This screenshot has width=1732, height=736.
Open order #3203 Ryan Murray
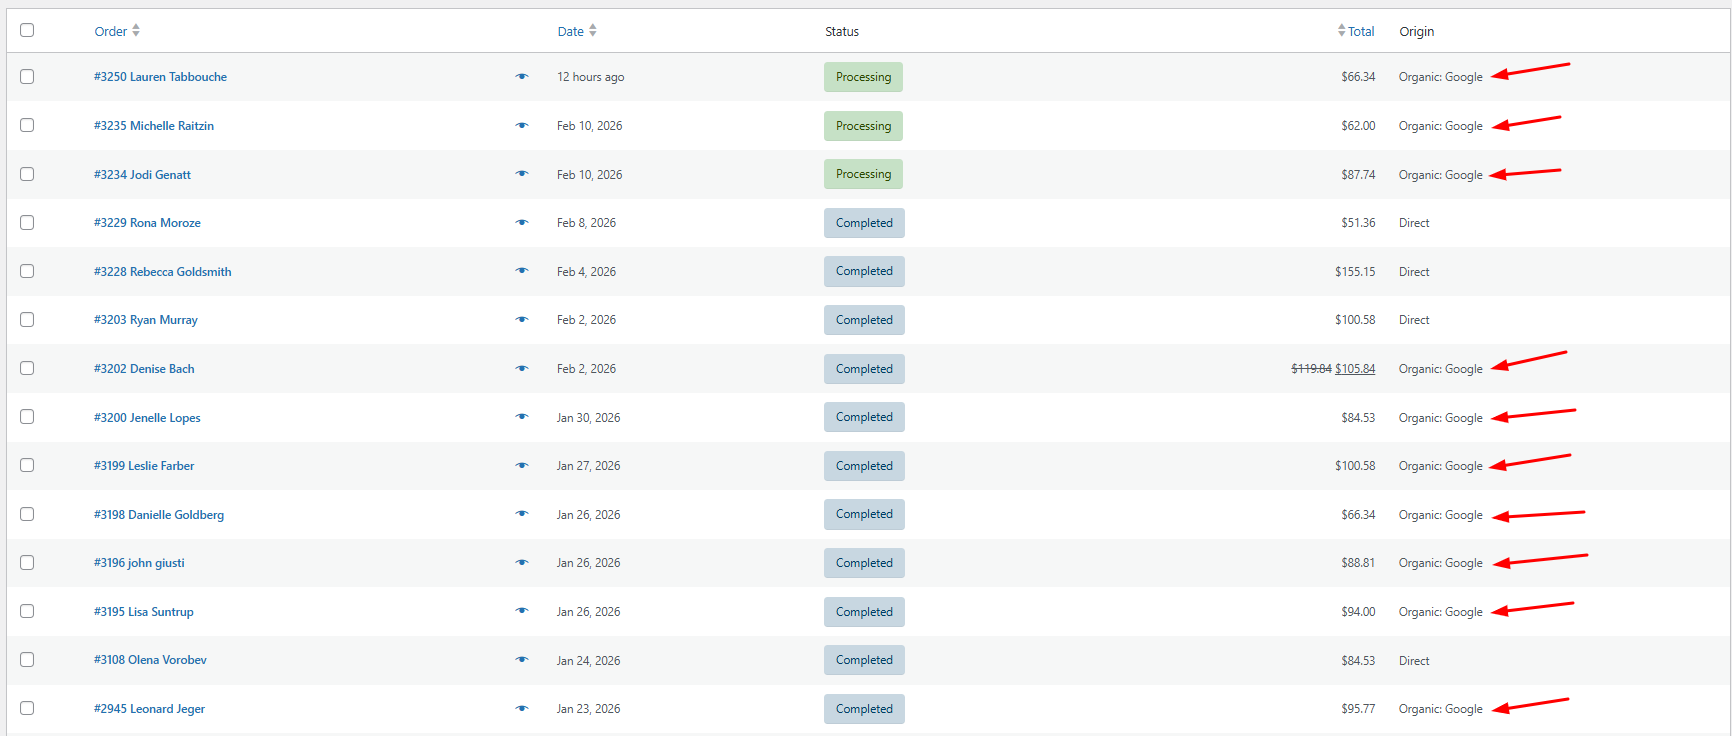[146, 320]
